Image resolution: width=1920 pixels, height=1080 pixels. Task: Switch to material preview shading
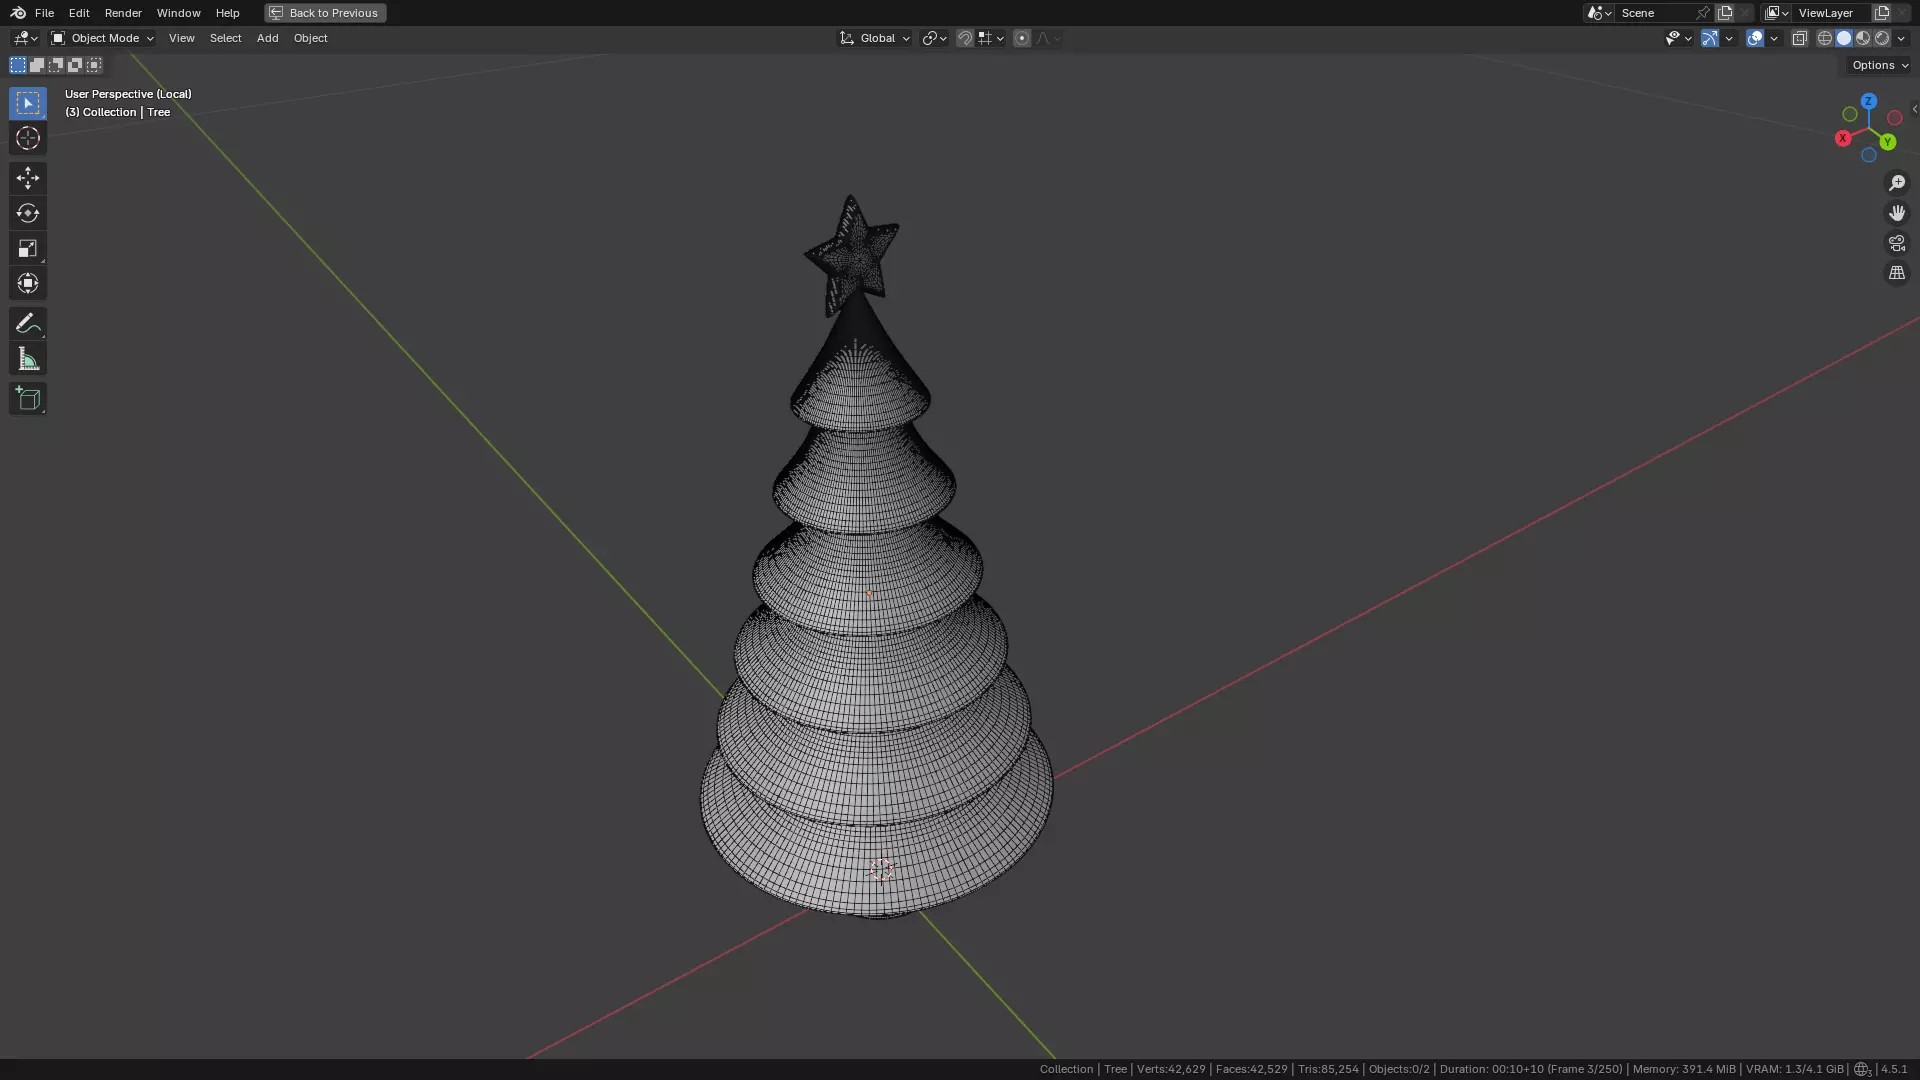click(1863, 38)
